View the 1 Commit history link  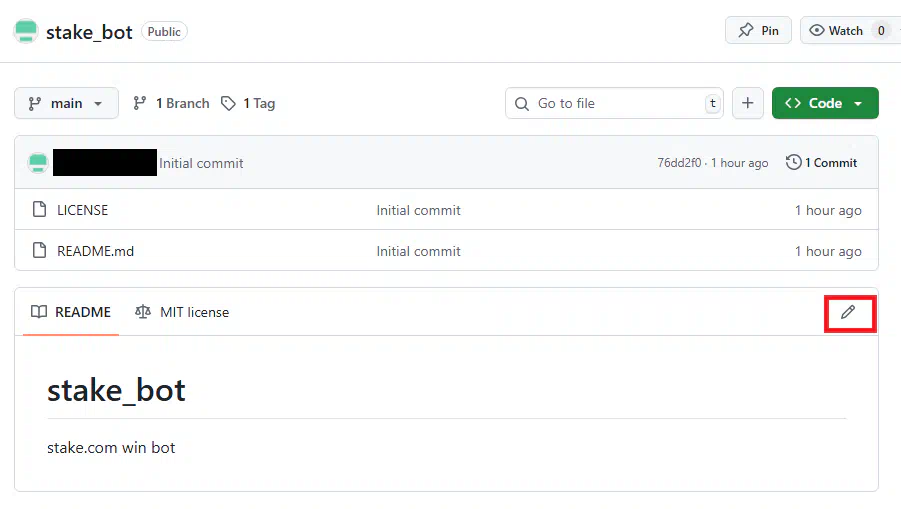pos(822,163)
